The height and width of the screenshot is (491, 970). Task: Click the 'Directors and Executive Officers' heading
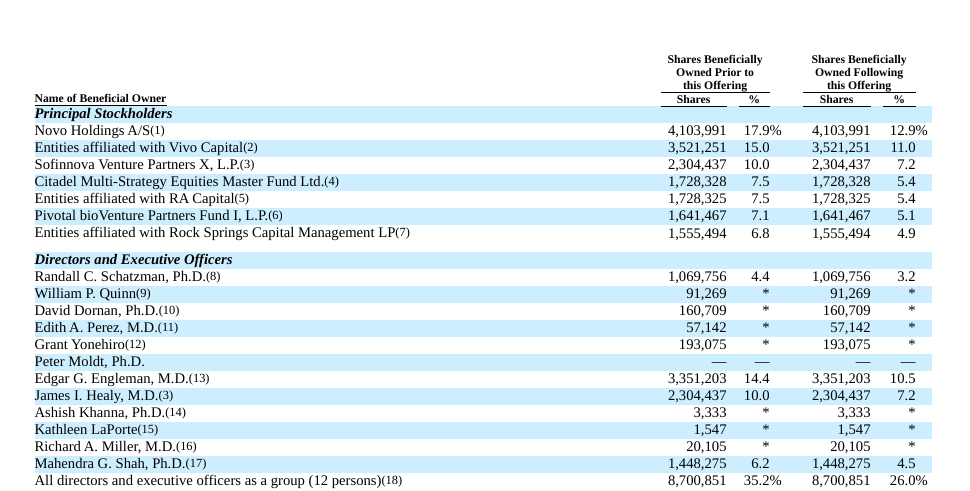click(x=134, y=260)
